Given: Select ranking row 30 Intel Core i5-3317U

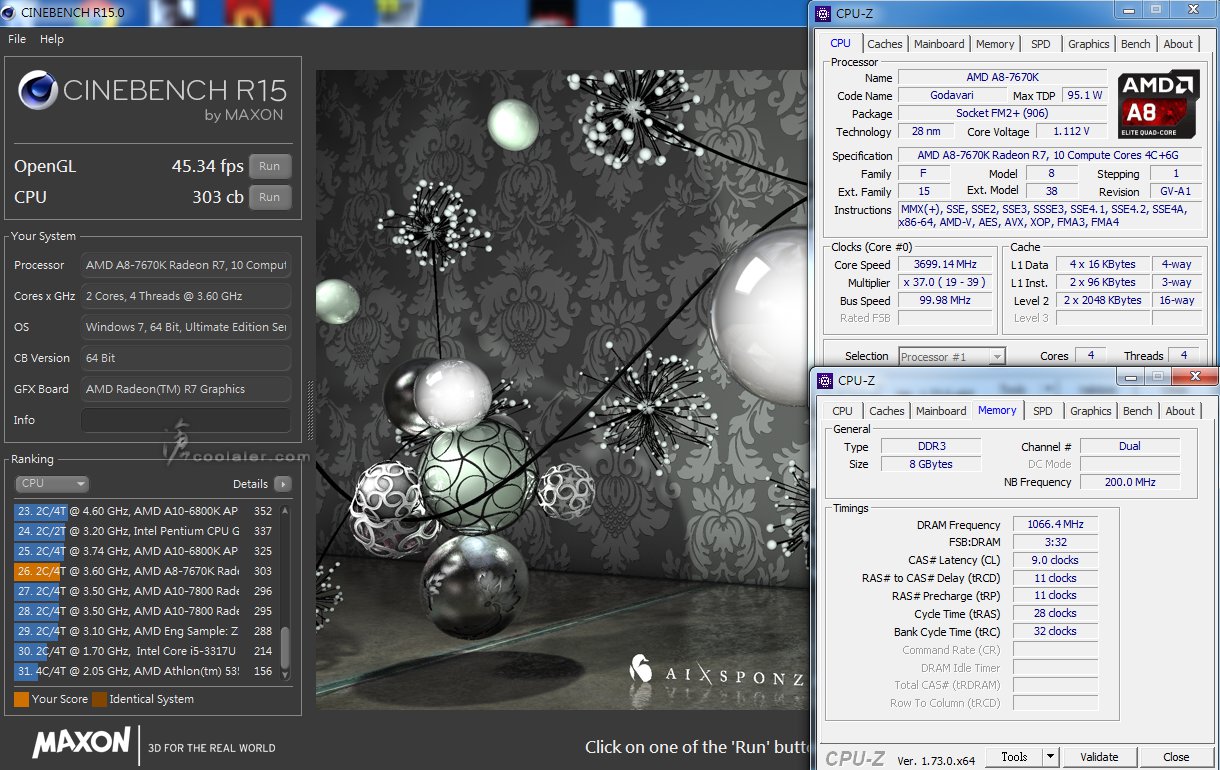Looking at the screenshot, I should [146, 651].
